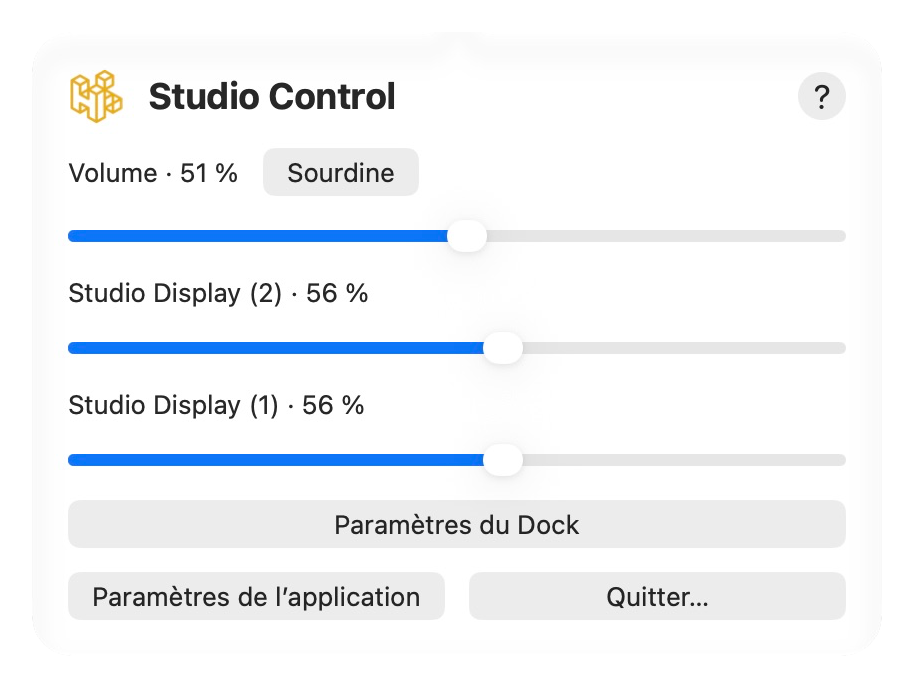Click the Studio Display (2) slider thumb
The height and width of the screenshot is (688, 914).
tap(503, 348)
